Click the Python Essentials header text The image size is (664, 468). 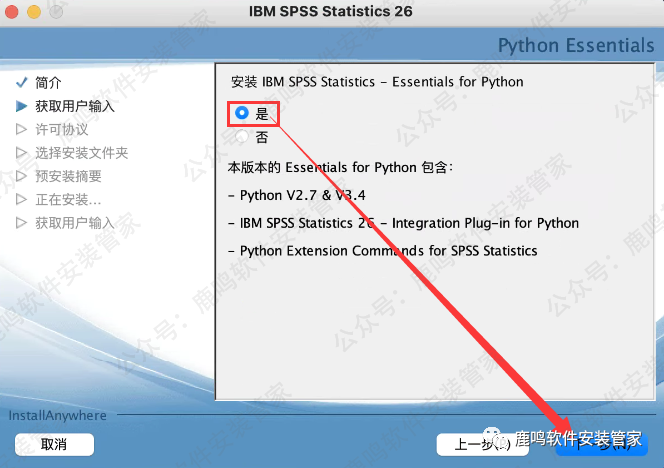575,46
